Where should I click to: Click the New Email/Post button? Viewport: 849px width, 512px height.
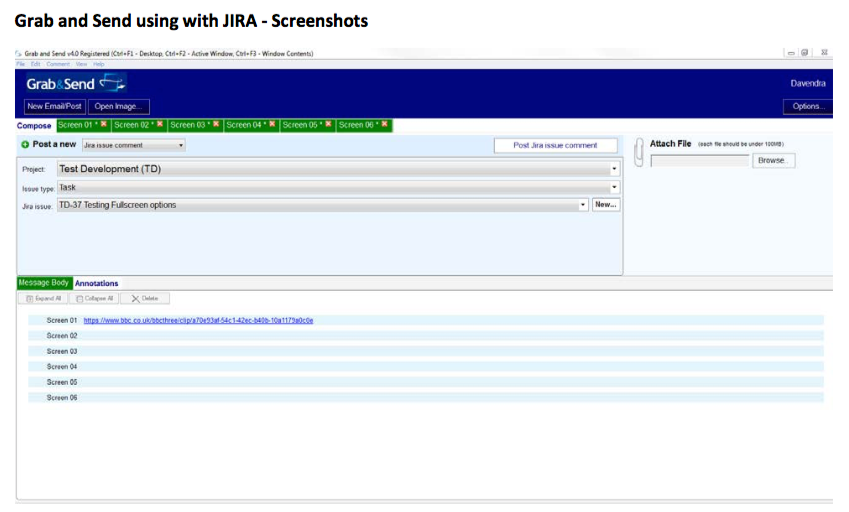[x=54, y=106]
